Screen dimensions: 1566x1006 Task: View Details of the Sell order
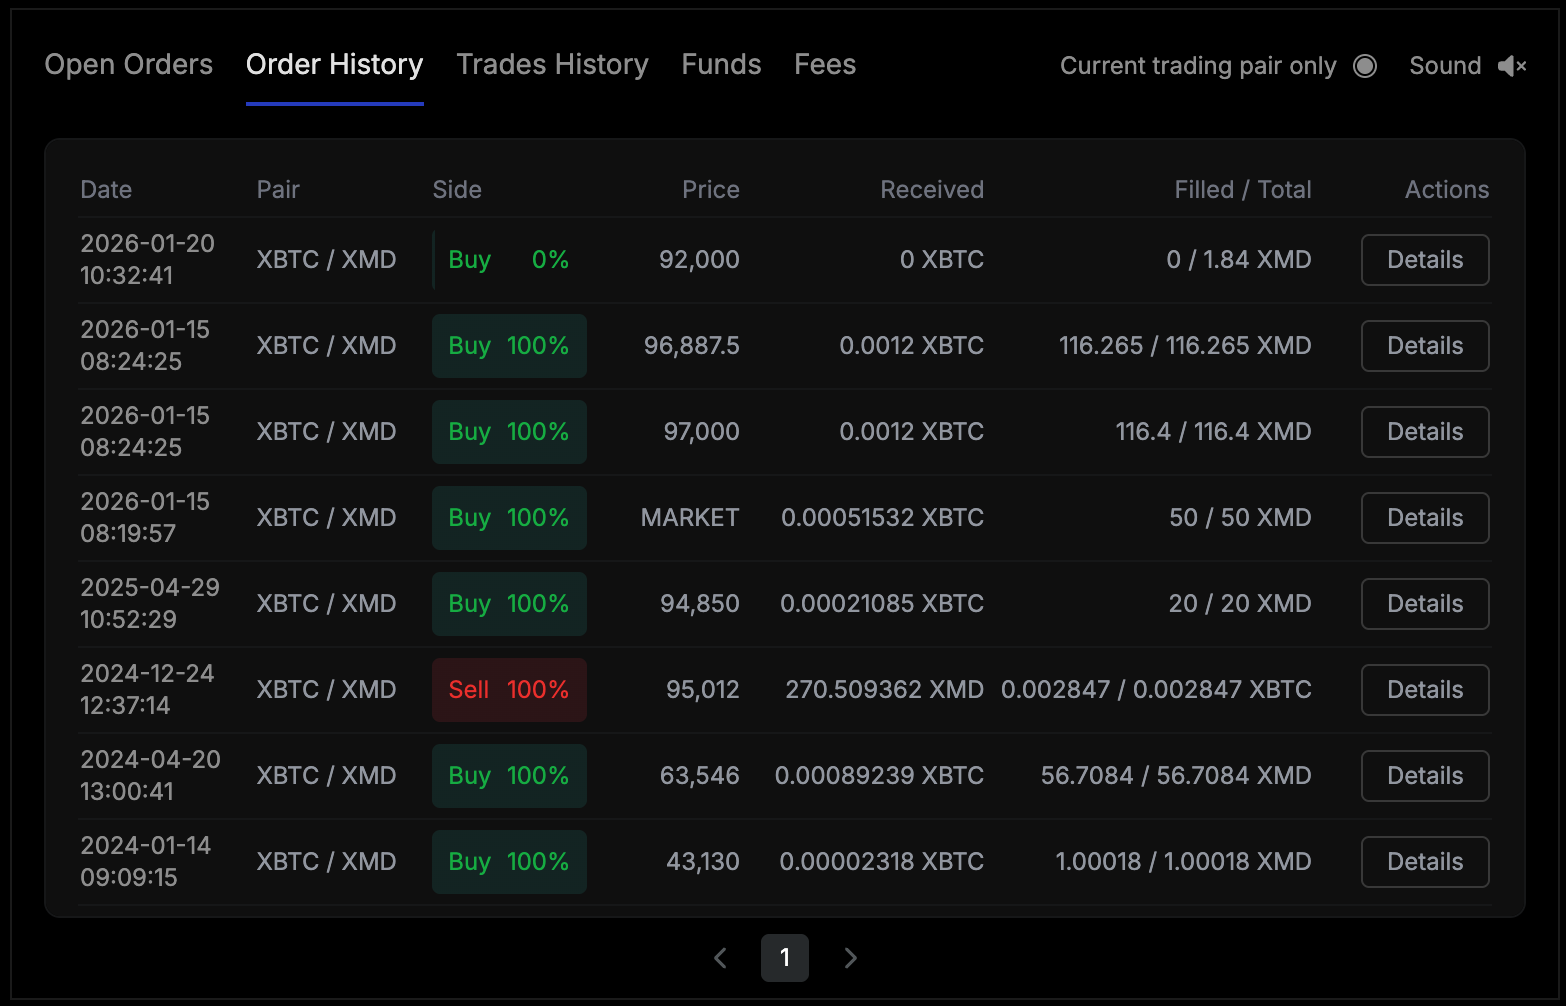[x=1424, y=690]
